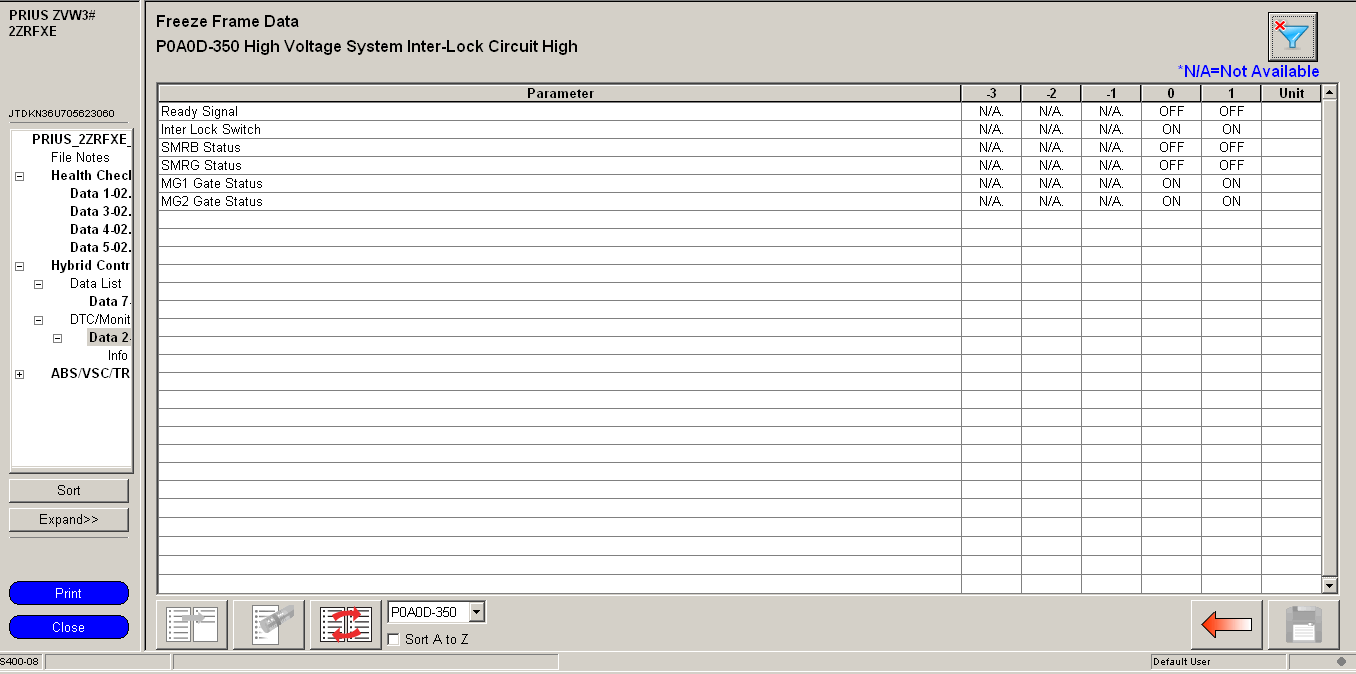Select Data 1-02 in the tree
Viewport: 1356px width, 674px height.
pyautogui.click(x=100, y=193)
